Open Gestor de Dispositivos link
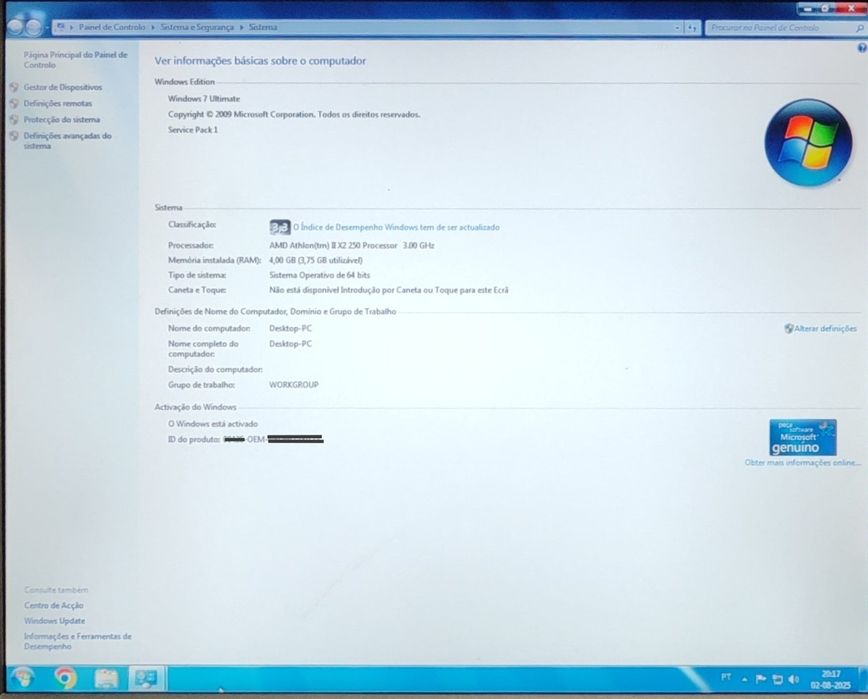The image size is (868, 699). [x=63, y=87]
